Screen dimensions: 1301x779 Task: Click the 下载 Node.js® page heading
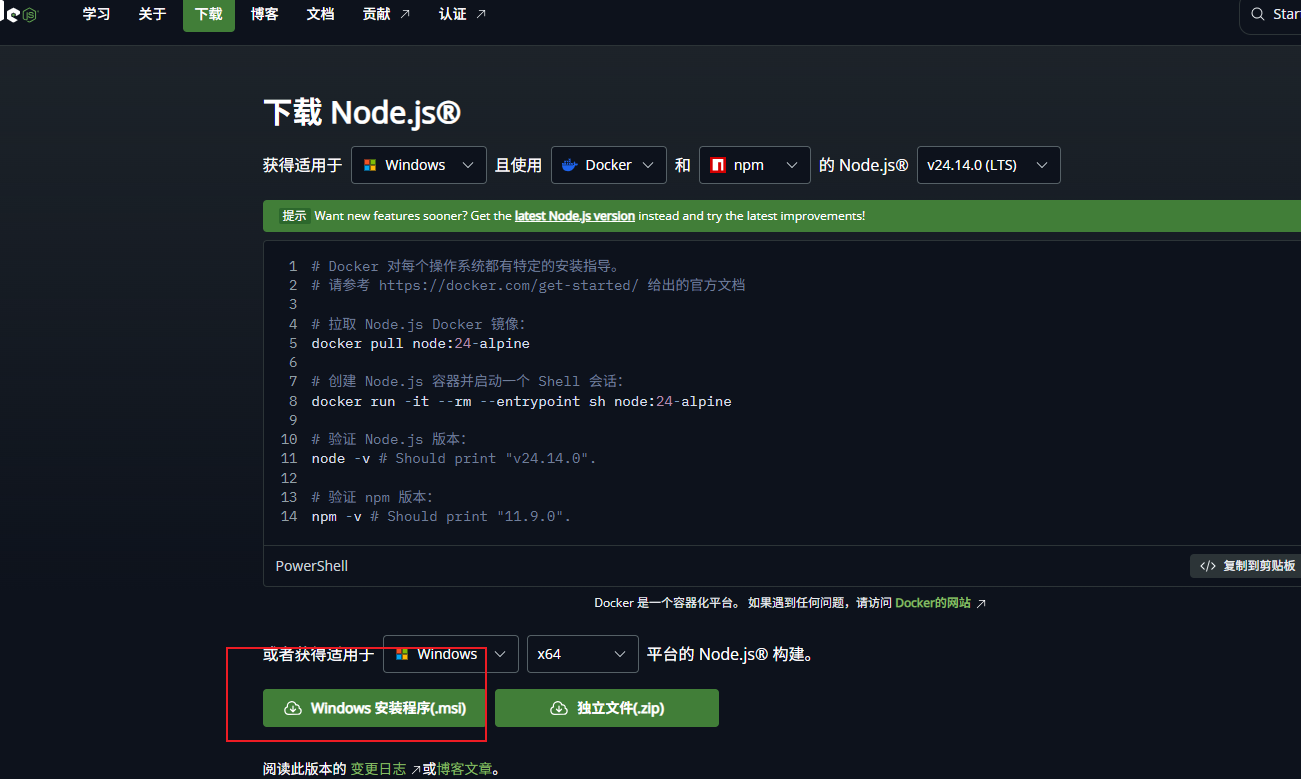point(362,112)
